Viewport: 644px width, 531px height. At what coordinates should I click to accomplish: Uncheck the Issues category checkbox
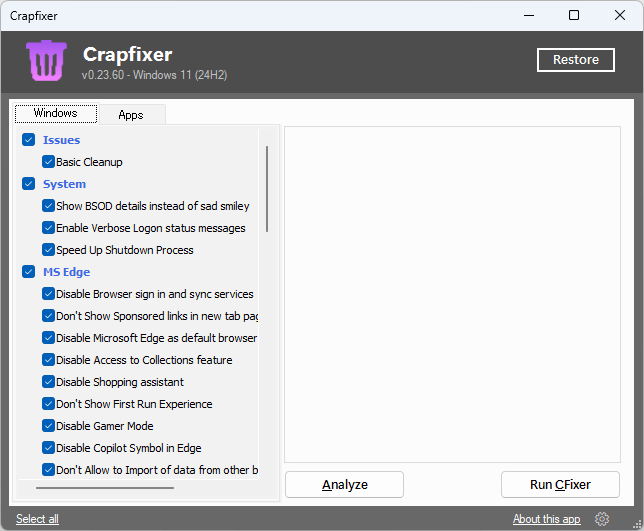click(28, 140)
